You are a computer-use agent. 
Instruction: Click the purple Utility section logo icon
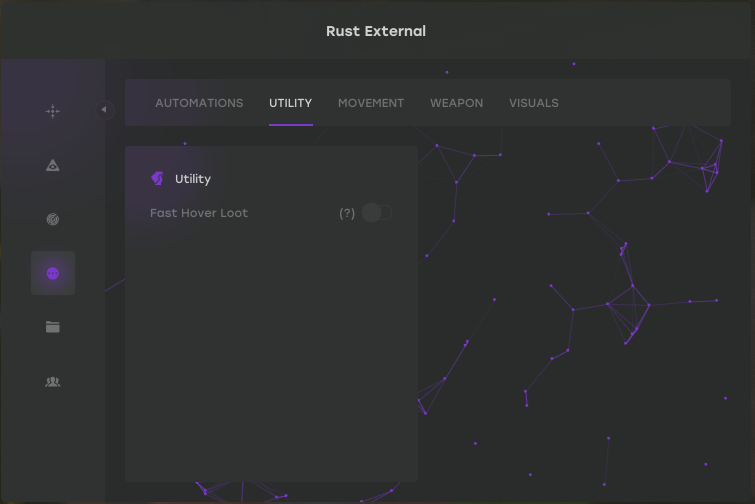157,179
